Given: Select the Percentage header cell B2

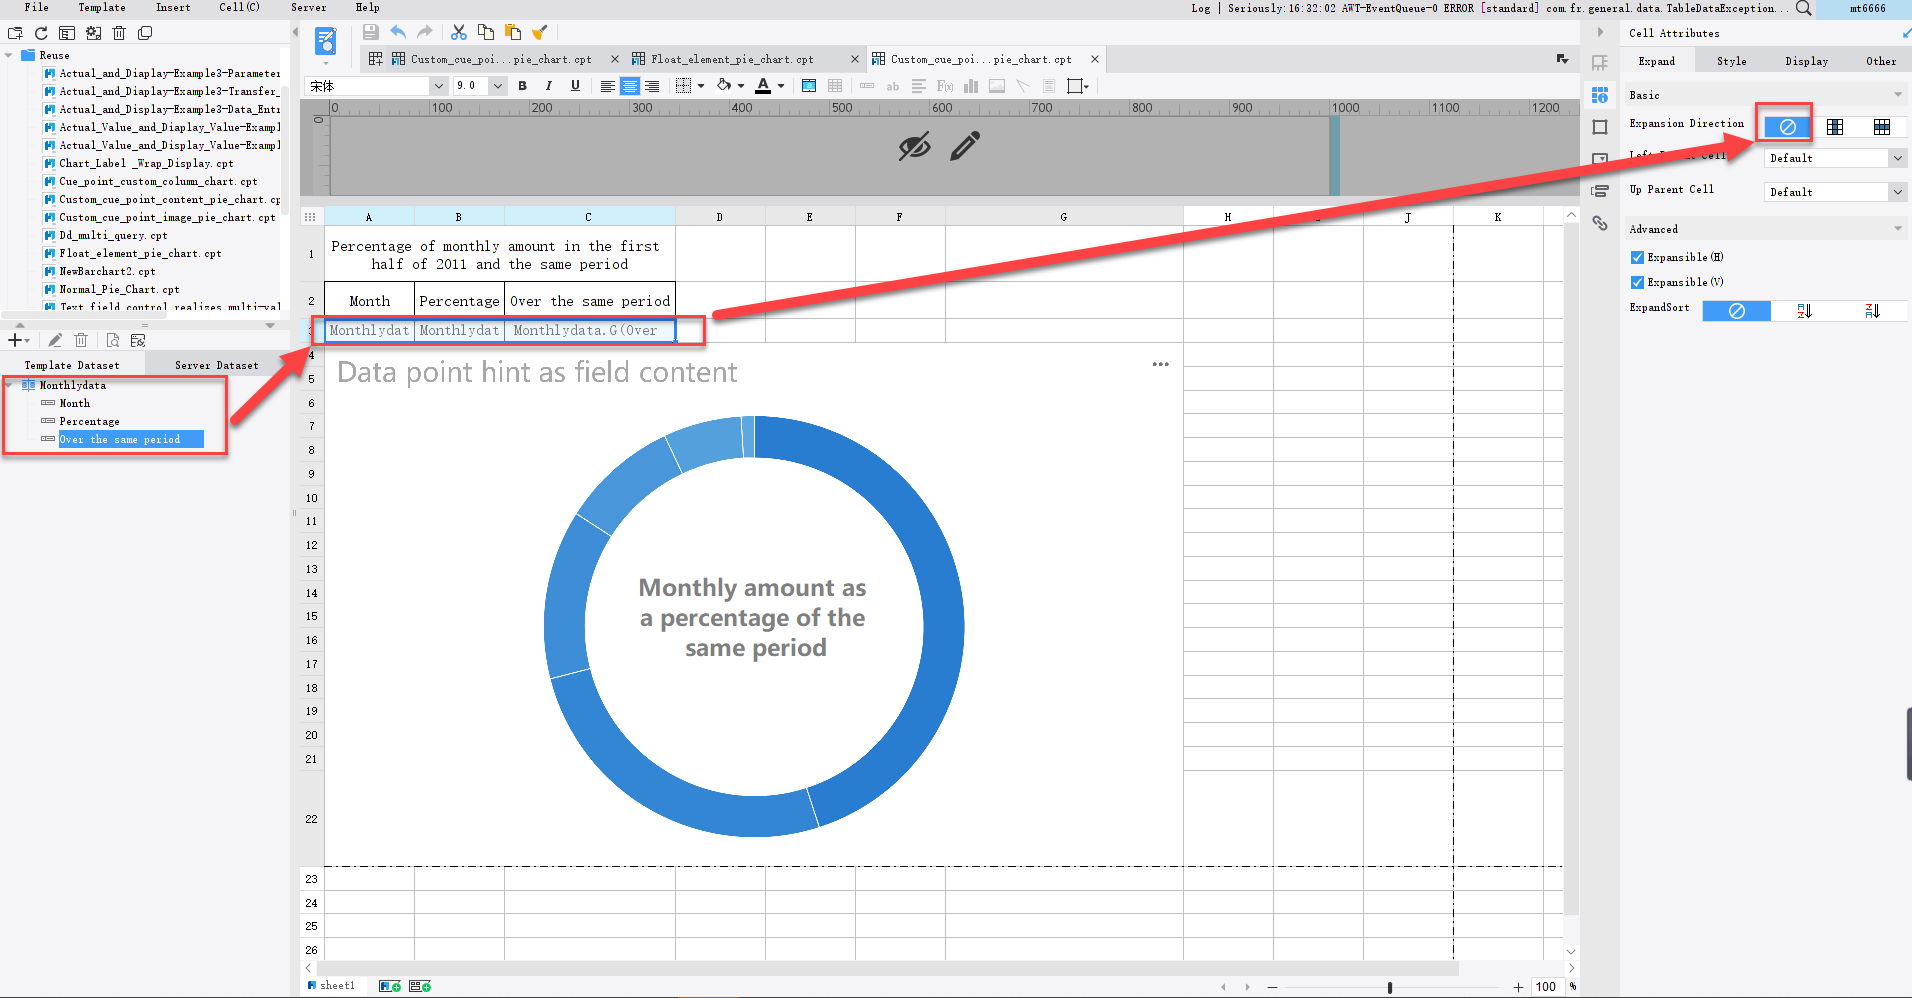Looking at the screenshot, I should point(459,300).
